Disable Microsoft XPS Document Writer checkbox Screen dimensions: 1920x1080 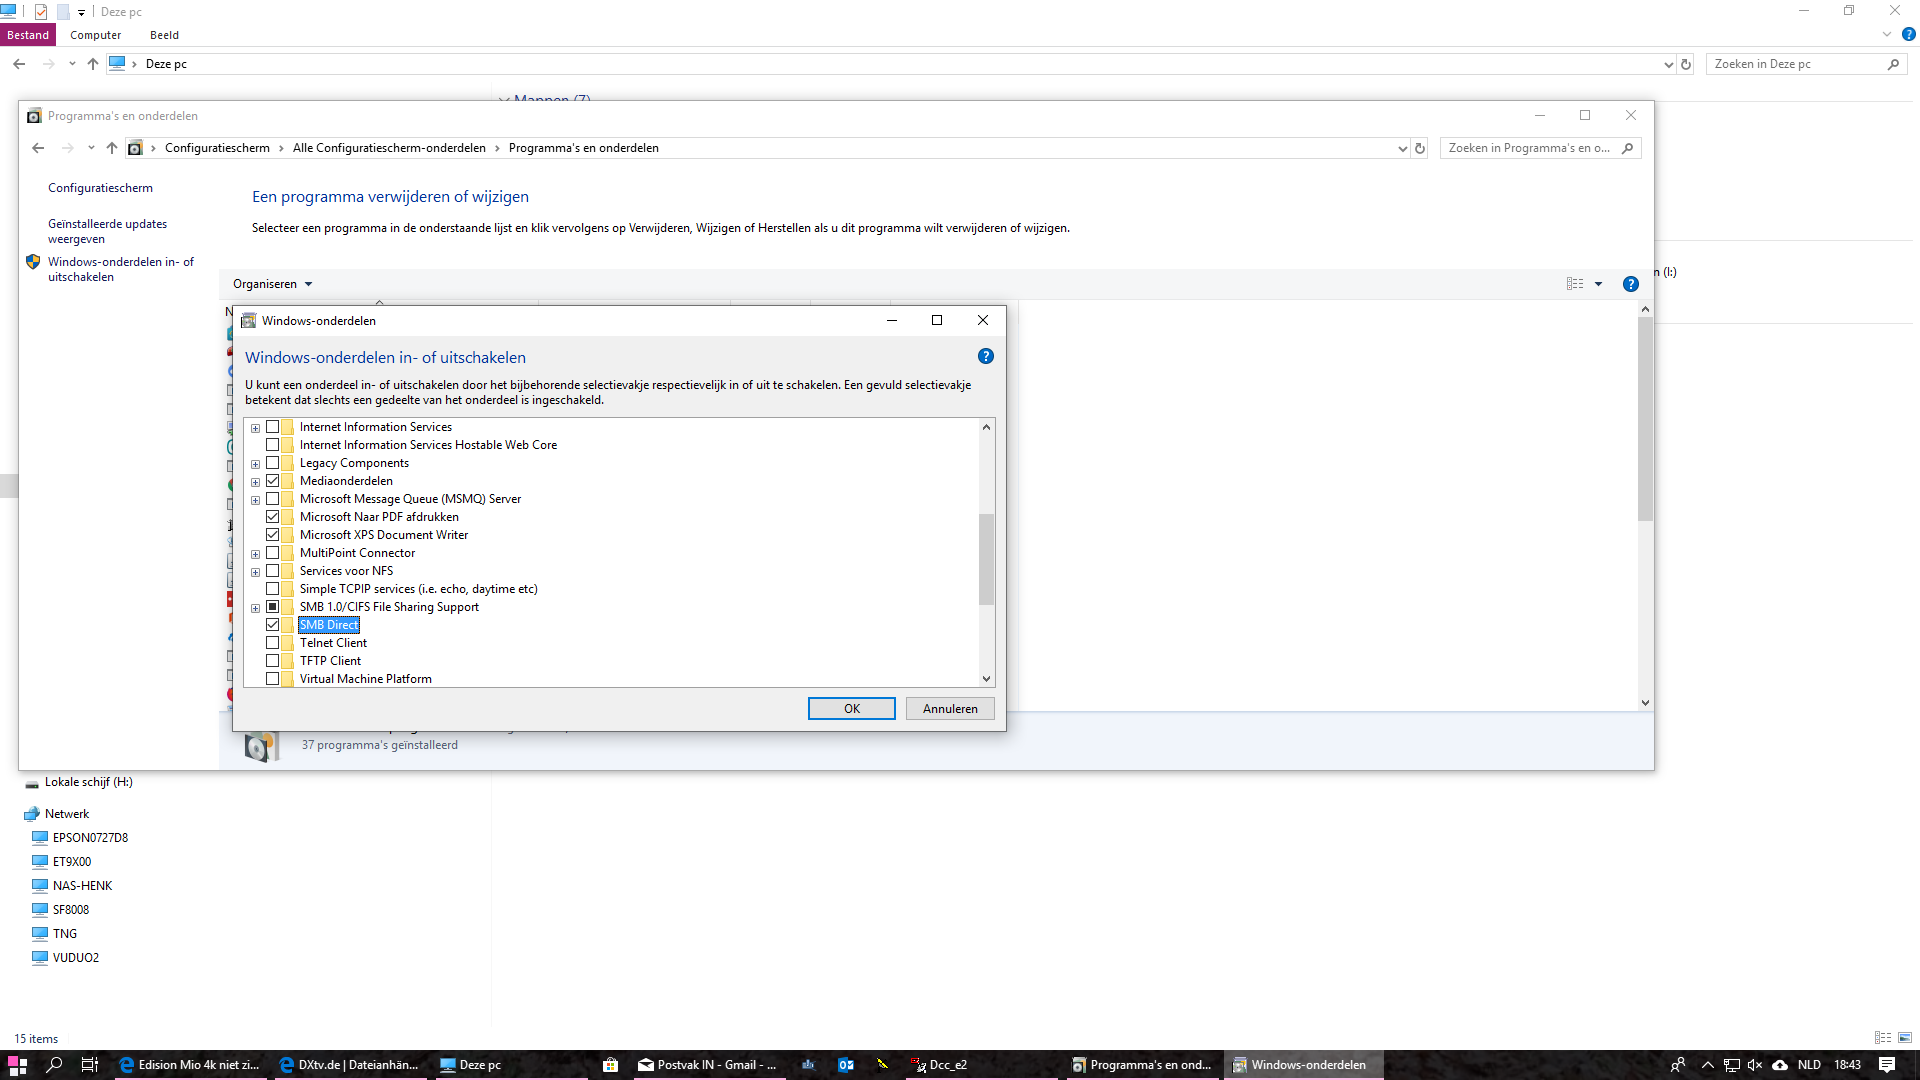click(272, 535)
